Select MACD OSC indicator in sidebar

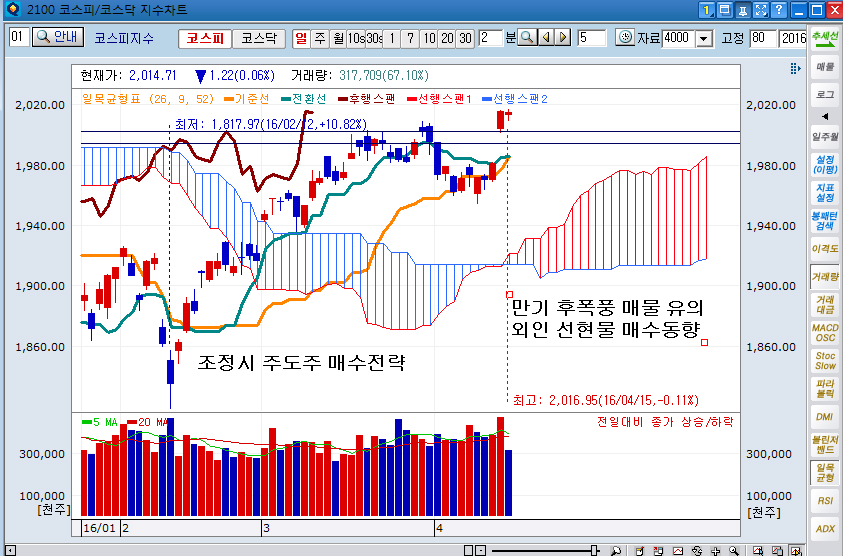click(824, 332)
